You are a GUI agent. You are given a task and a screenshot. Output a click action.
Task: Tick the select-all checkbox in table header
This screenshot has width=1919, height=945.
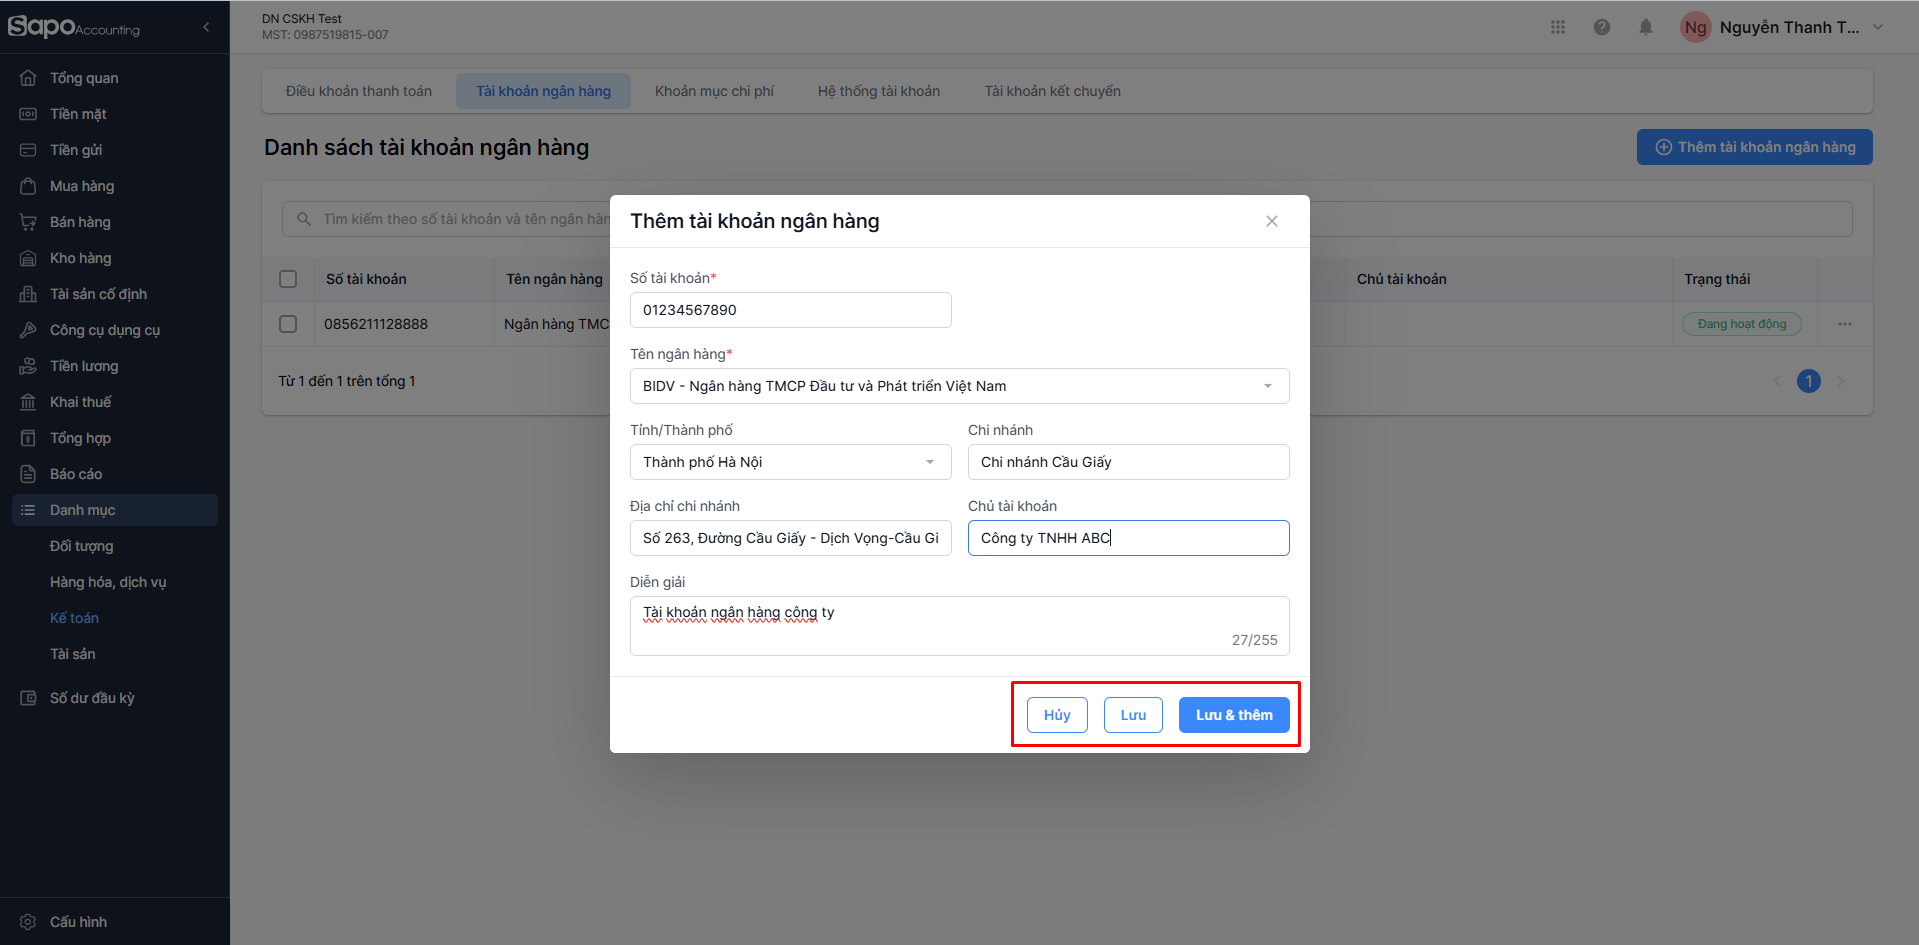click(288, 279)
